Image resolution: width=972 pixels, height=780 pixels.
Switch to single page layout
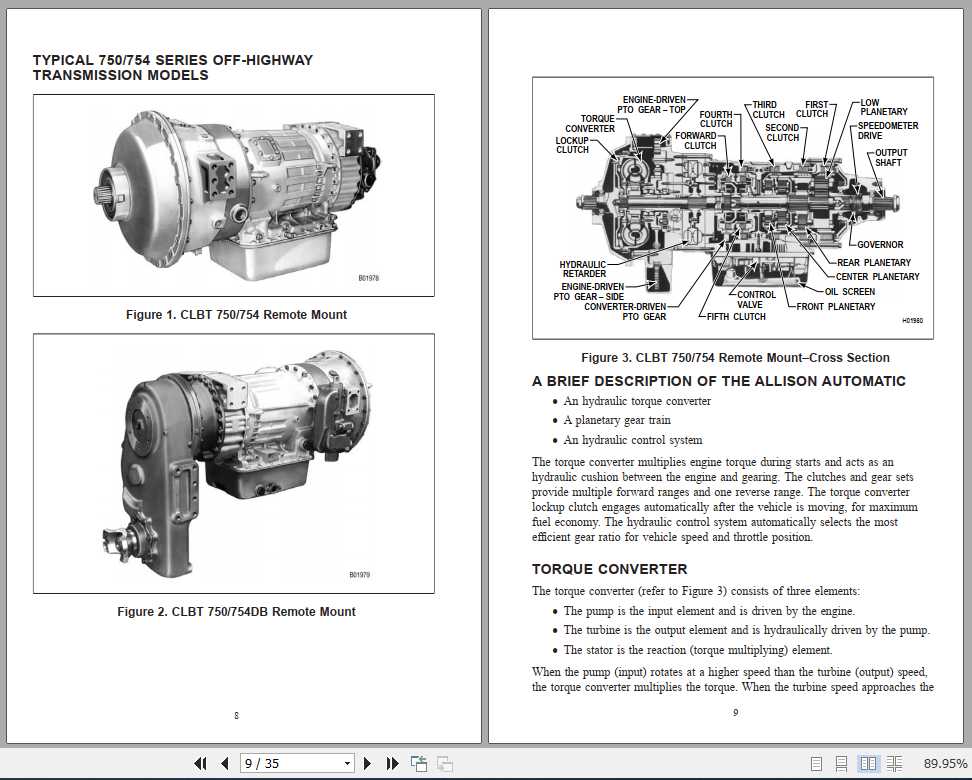816,763
